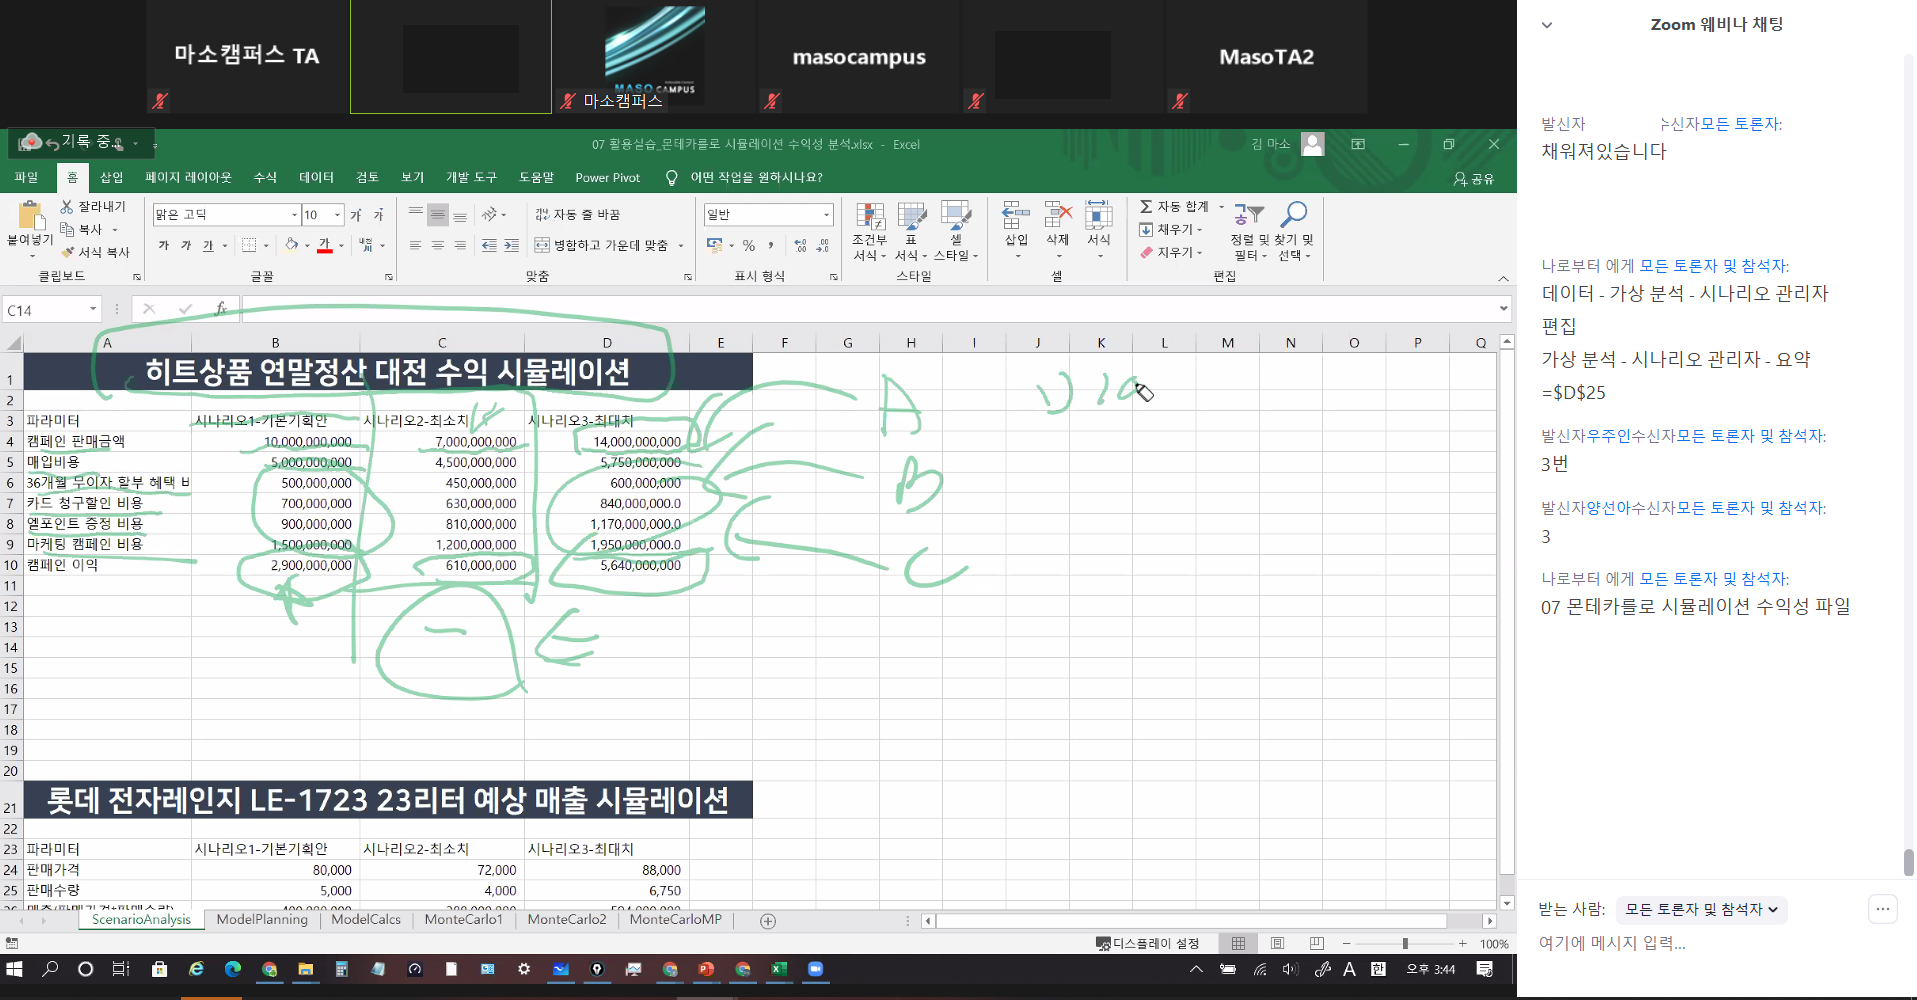Click the percent style icon
Viewport: 1917px width, 1000px height.
[748, 245]
